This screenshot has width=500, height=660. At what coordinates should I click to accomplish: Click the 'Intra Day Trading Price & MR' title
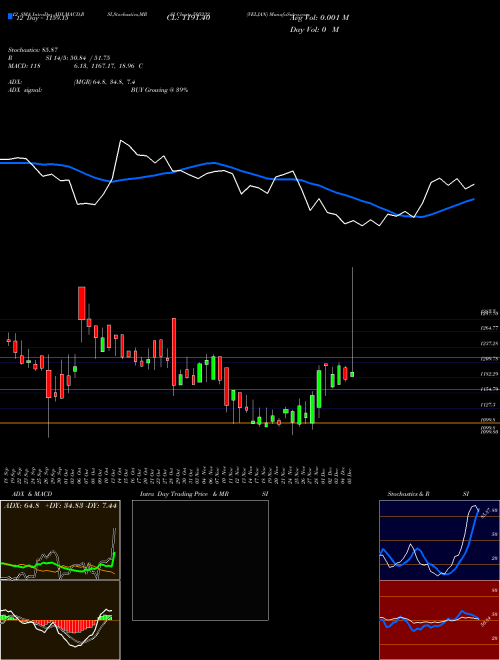pyautogui.click(x=184, y=494)
